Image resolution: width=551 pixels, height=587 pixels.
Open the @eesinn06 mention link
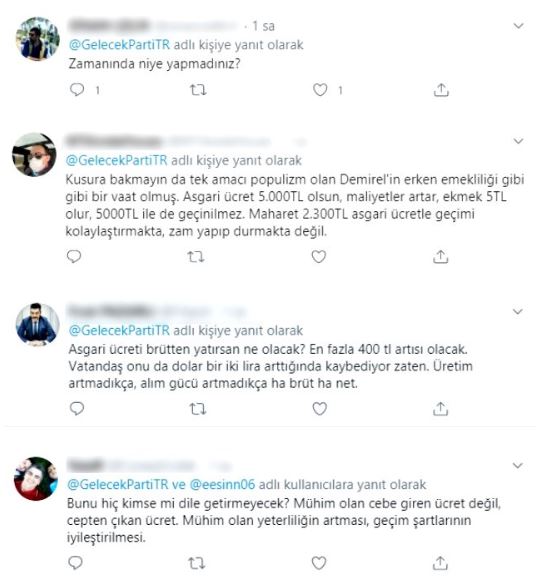pos(222,484)
